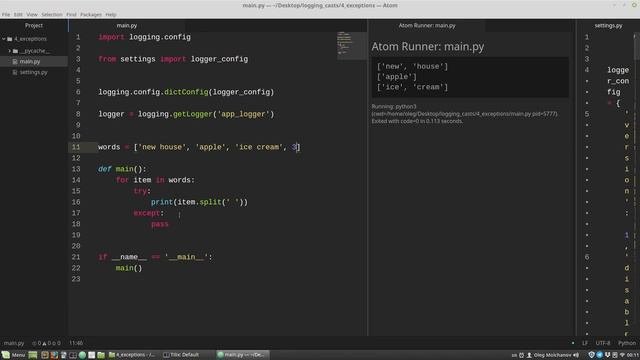Place cursor on line 11 words list
Viewport: 640px width, 360px height.
[x=199, y=147]
